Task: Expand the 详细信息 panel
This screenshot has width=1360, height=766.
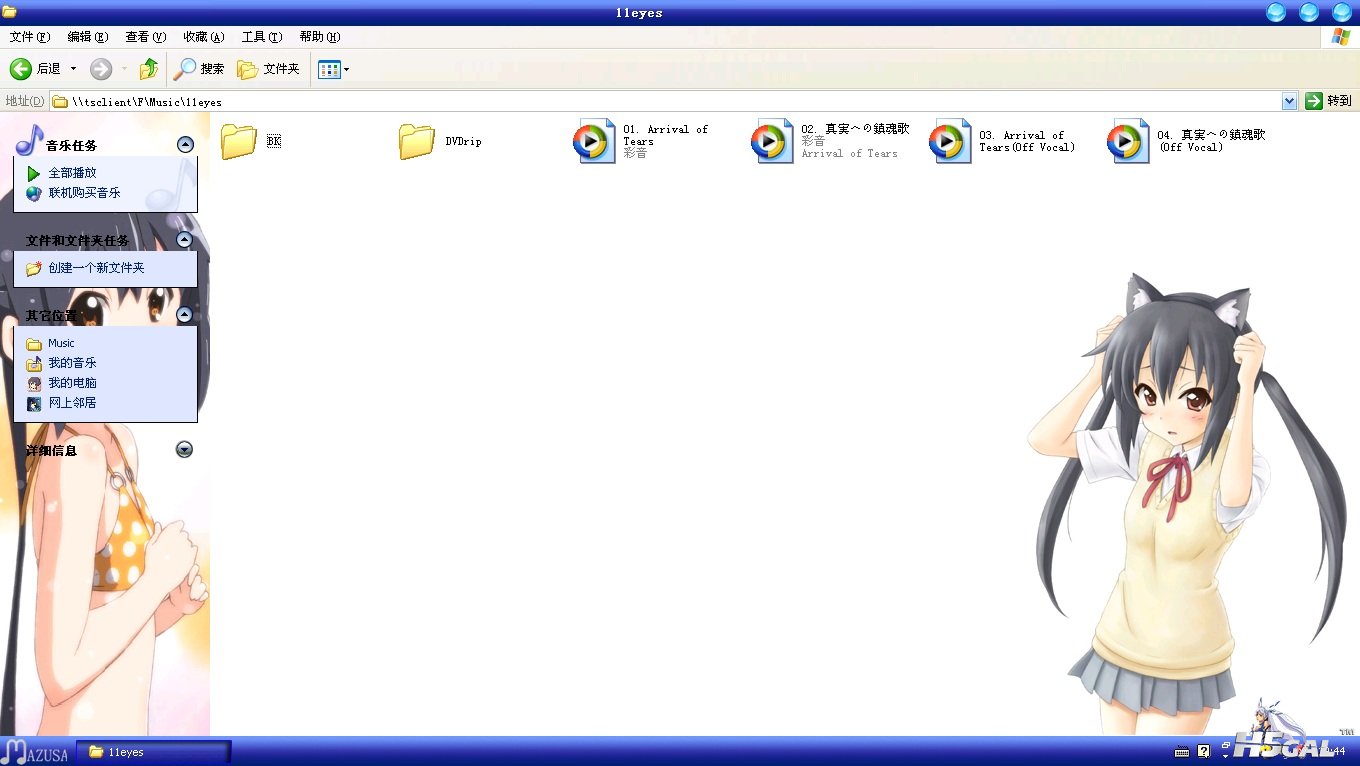Action: 184,450
